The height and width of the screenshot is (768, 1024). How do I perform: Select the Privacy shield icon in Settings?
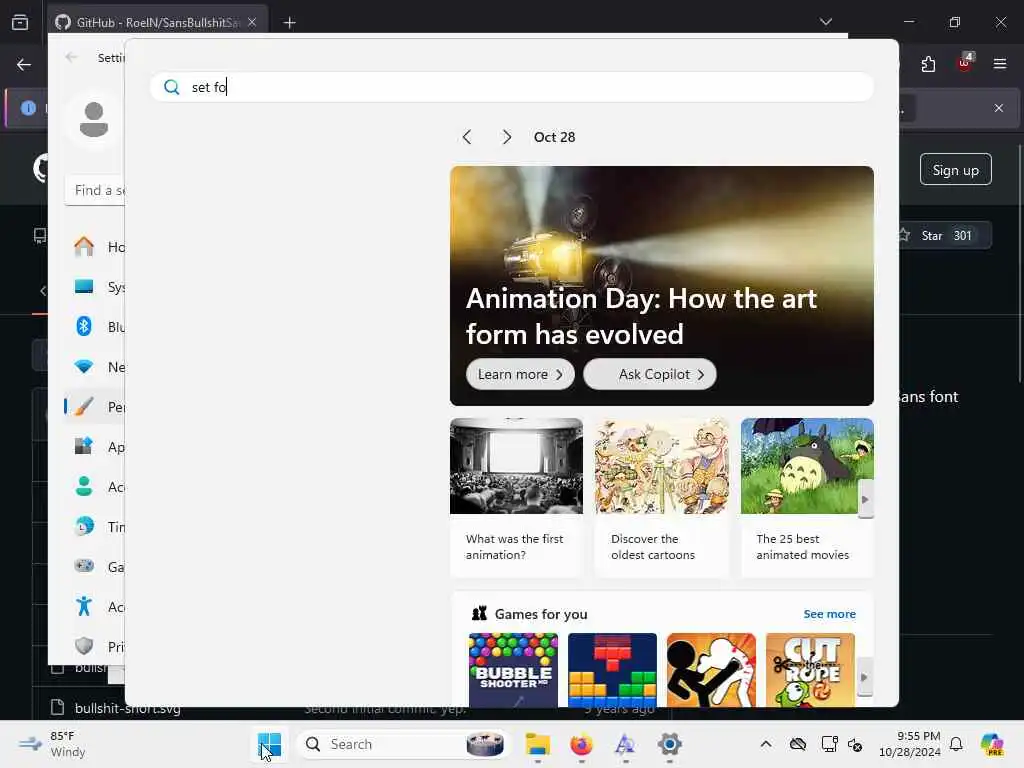[x=84, y=646]
